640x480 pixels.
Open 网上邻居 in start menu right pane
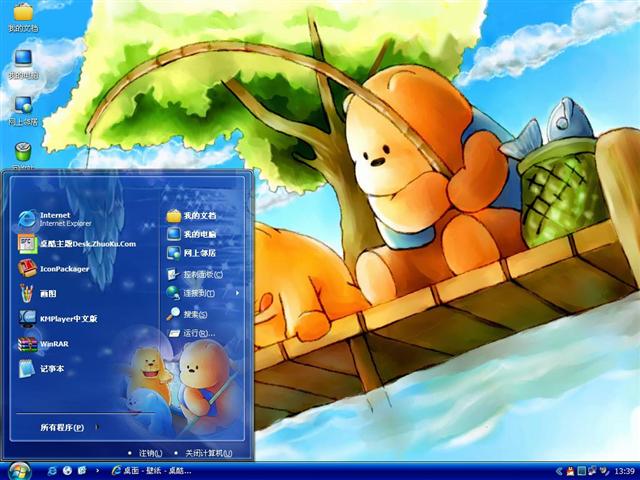(x=191, y=253)
